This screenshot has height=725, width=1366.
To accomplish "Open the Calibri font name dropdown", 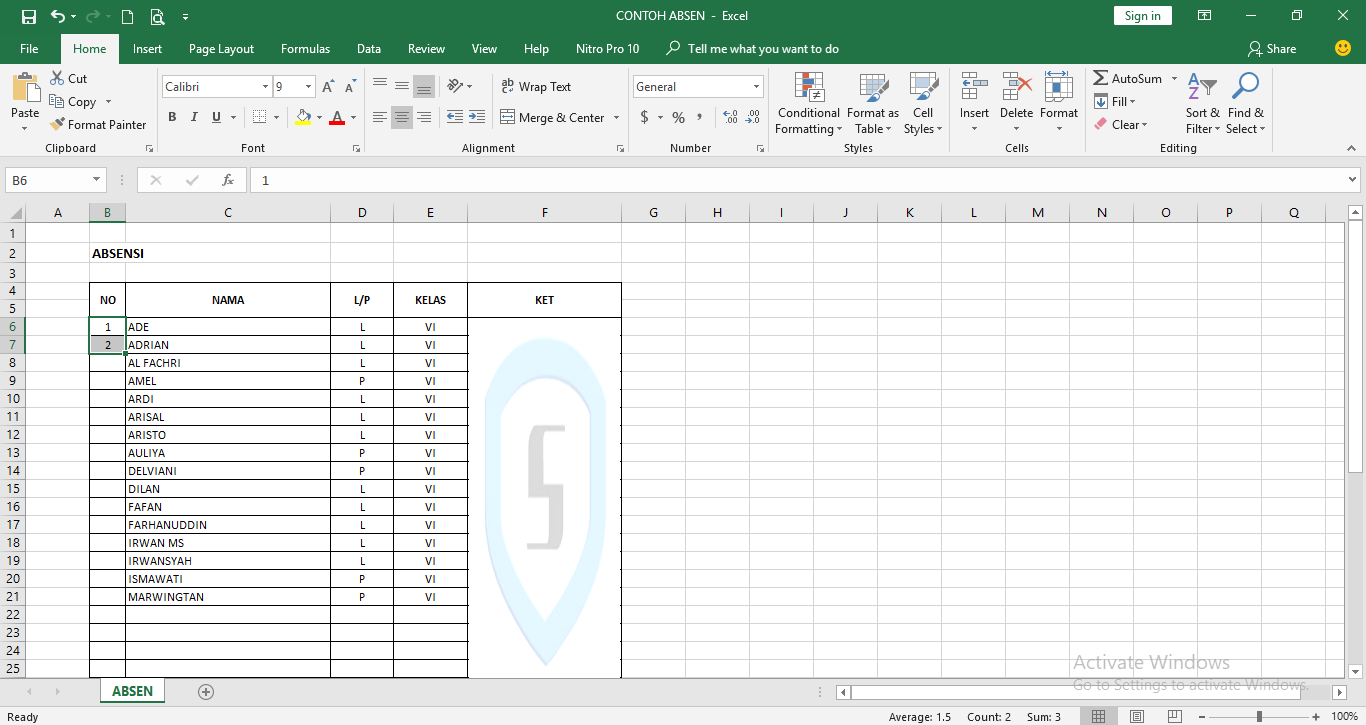I will 265,87.
